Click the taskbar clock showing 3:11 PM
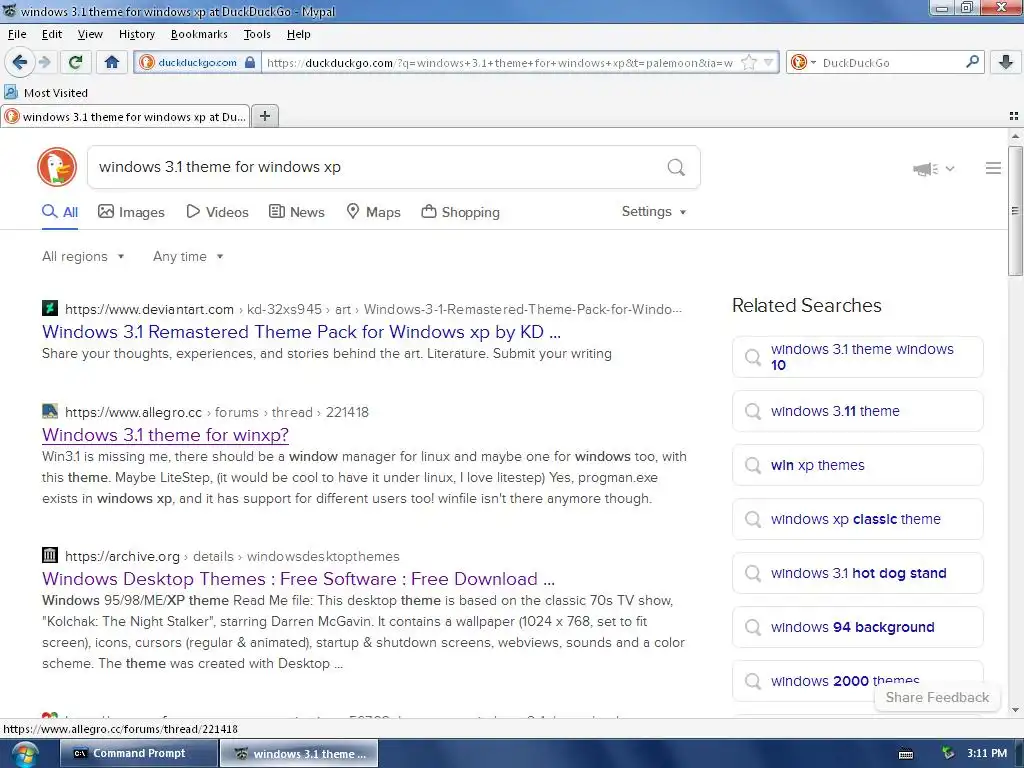The width and height of the screenshot is (1024, 768). point(987,754)
